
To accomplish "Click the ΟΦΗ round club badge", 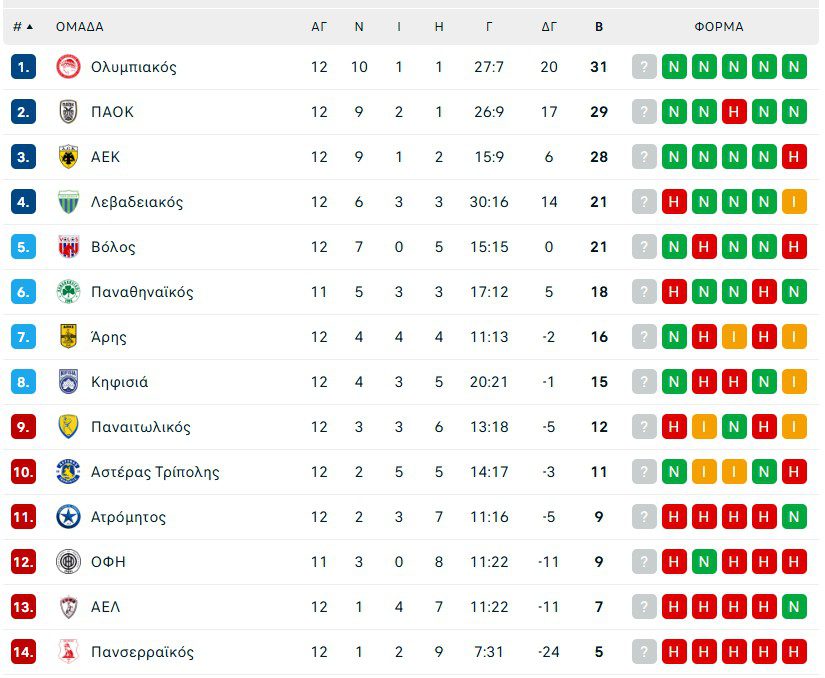I will (x=68, y=562).
